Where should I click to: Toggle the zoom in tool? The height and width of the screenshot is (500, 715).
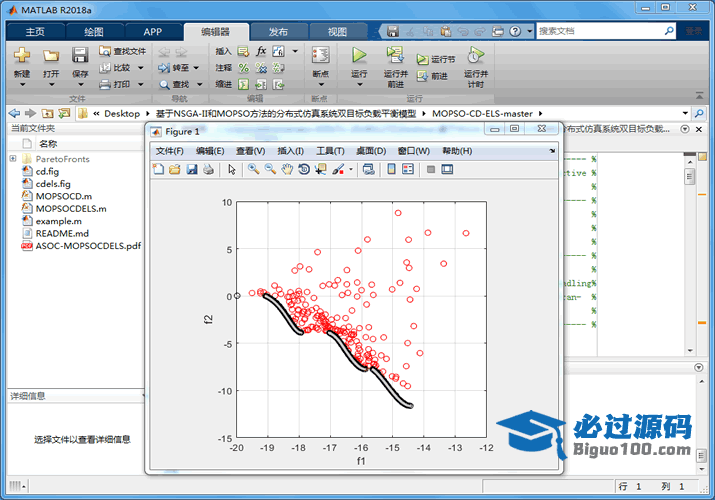(x=254, y=170)
